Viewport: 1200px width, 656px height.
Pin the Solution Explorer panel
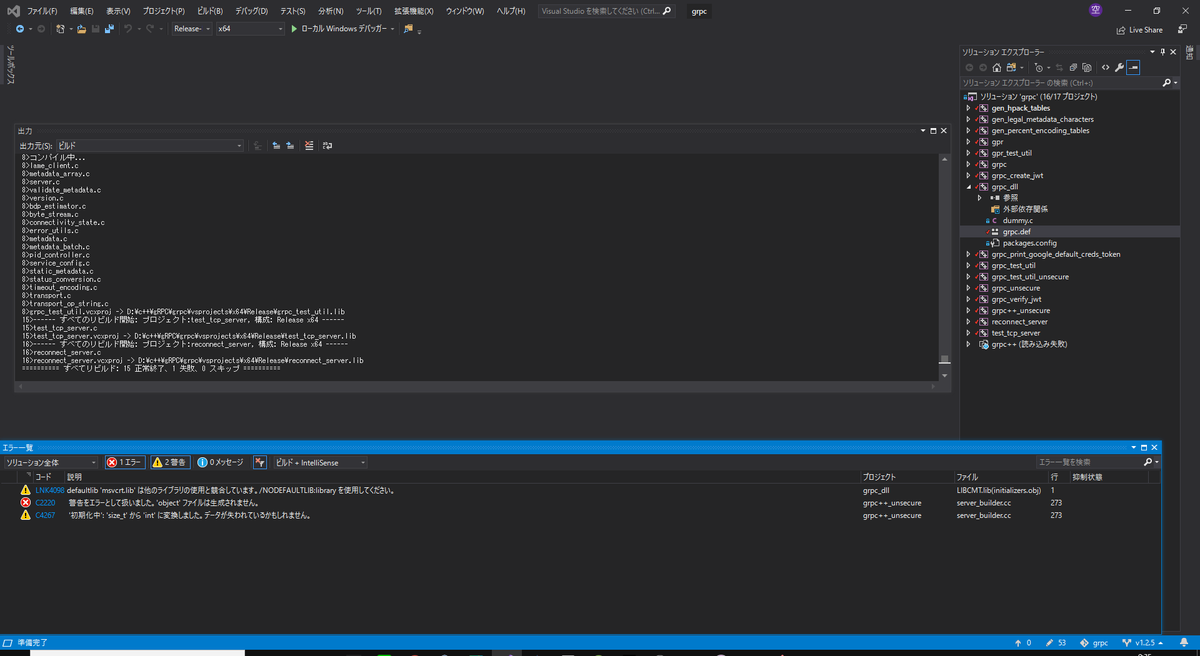[1163, 52]
